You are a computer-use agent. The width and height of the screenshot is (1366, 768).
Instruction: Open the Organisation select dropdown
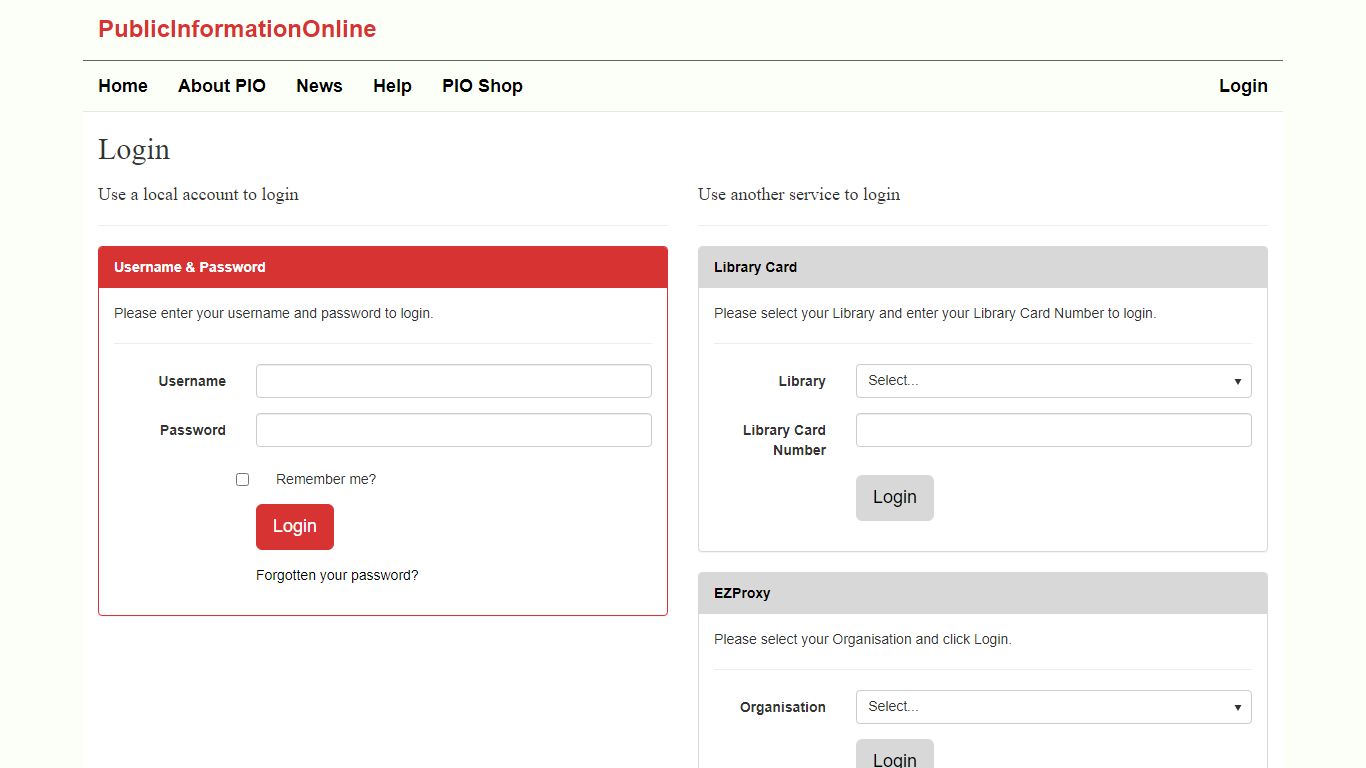pos(1054,707)
